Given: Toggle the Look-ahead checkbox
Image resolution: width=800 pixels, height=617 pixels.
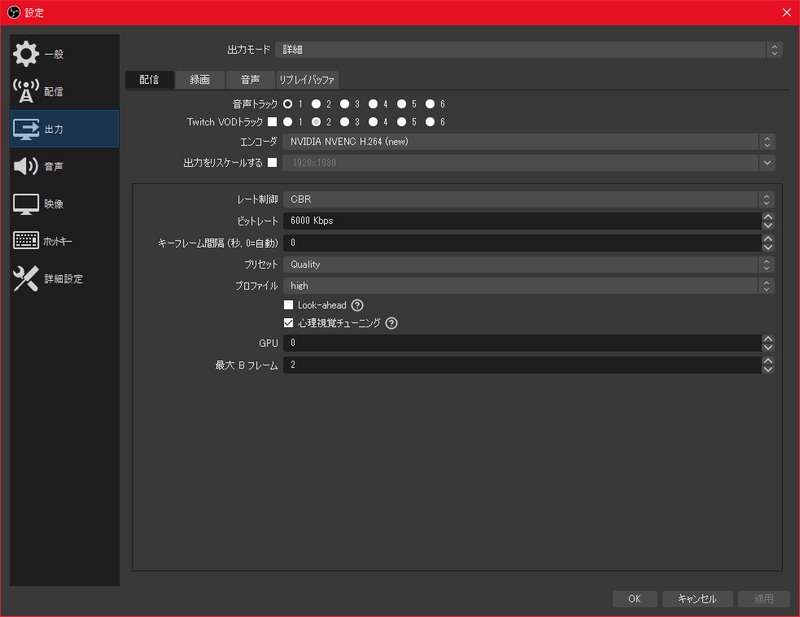Looking at the screenshot, I should point(288,305).
